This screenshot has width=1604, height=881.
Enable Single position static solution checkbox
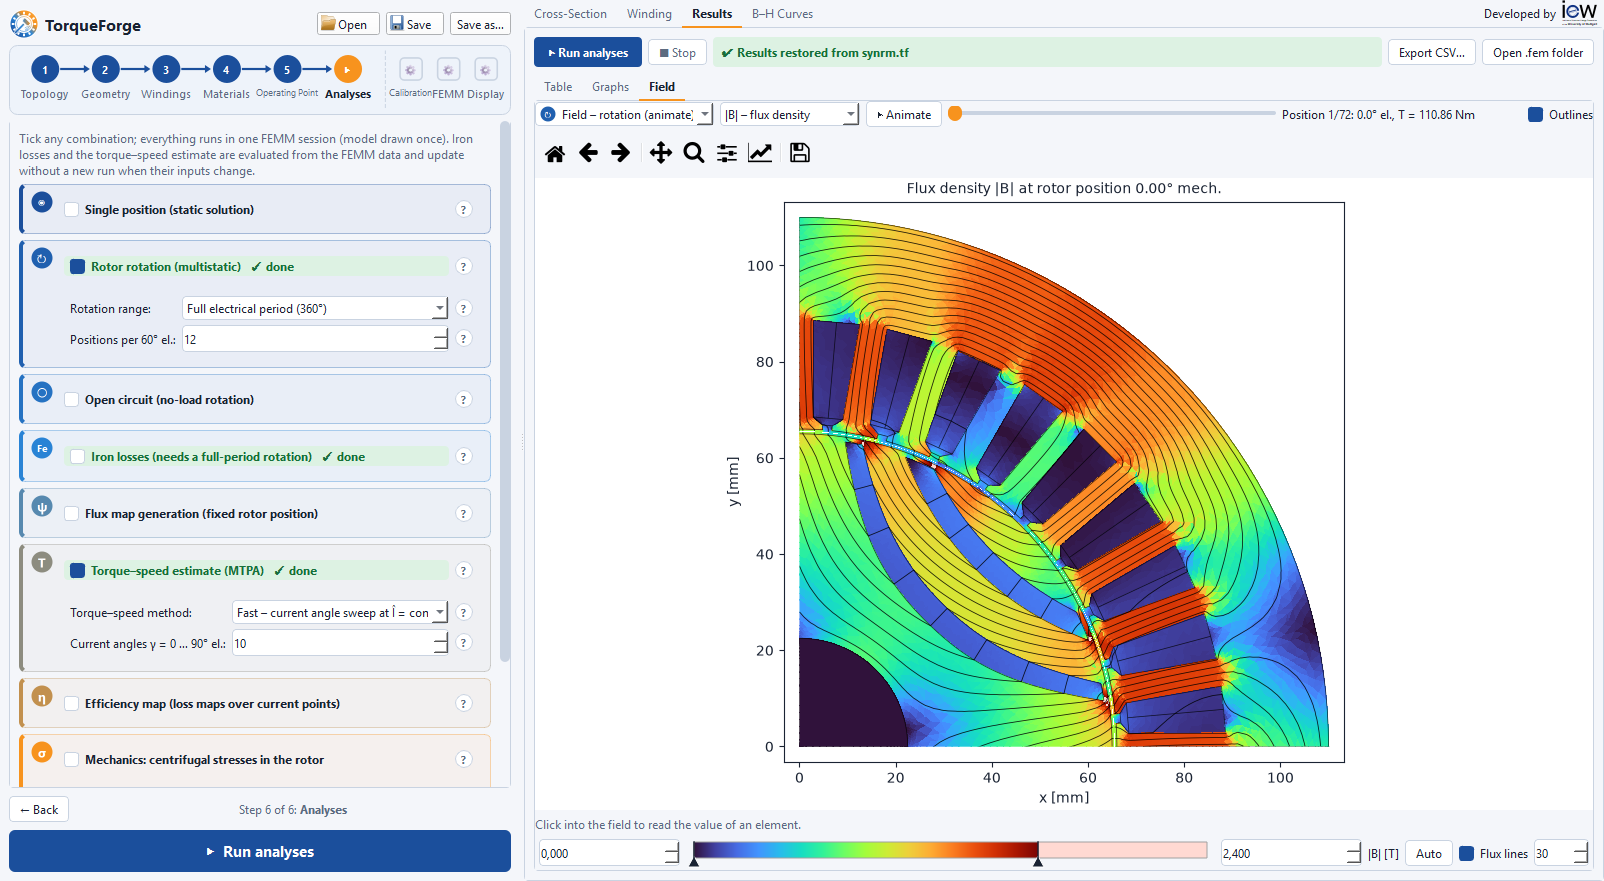[72, 210]
